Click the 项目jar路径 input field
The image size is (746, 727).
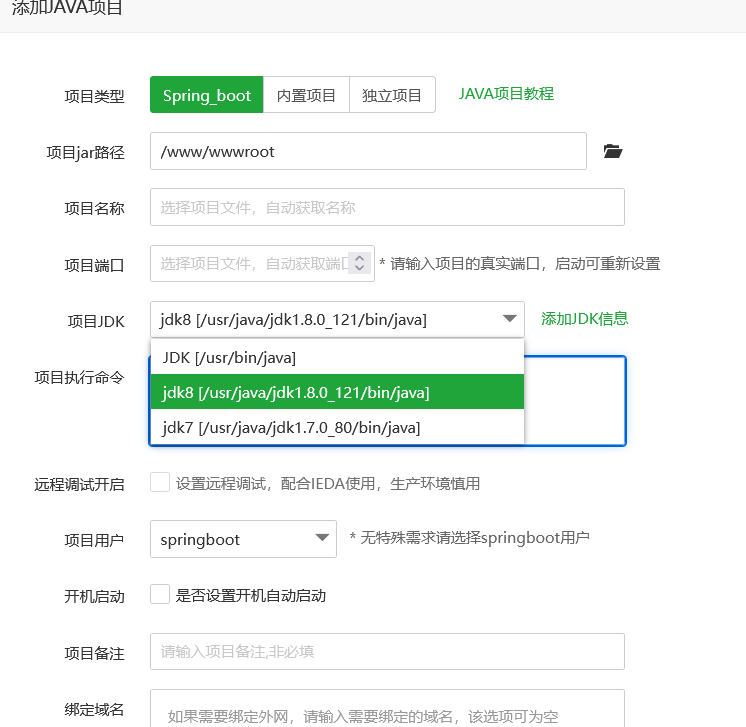[368, 151]
